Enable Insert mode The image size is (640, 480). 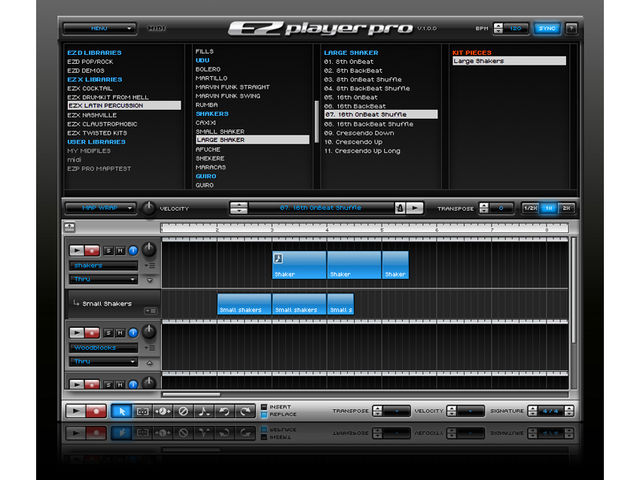point(264,407)
